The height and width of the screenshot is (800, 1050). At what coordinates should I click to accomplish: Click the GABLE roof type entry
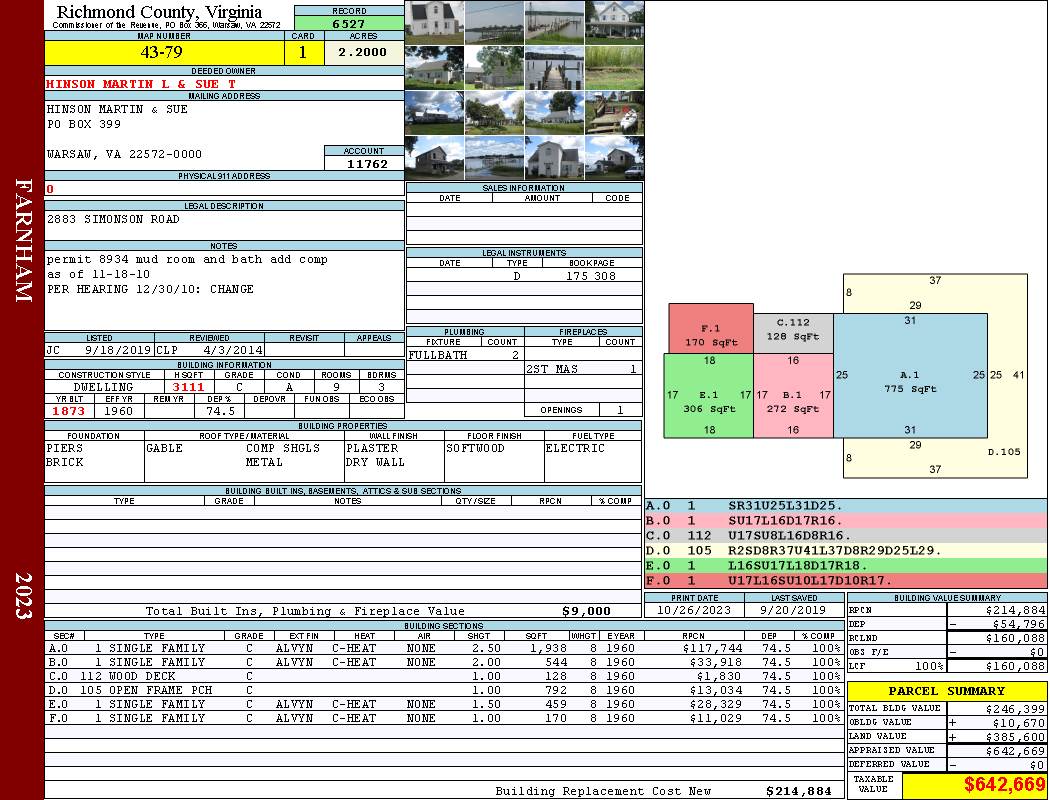coord(164,448)
